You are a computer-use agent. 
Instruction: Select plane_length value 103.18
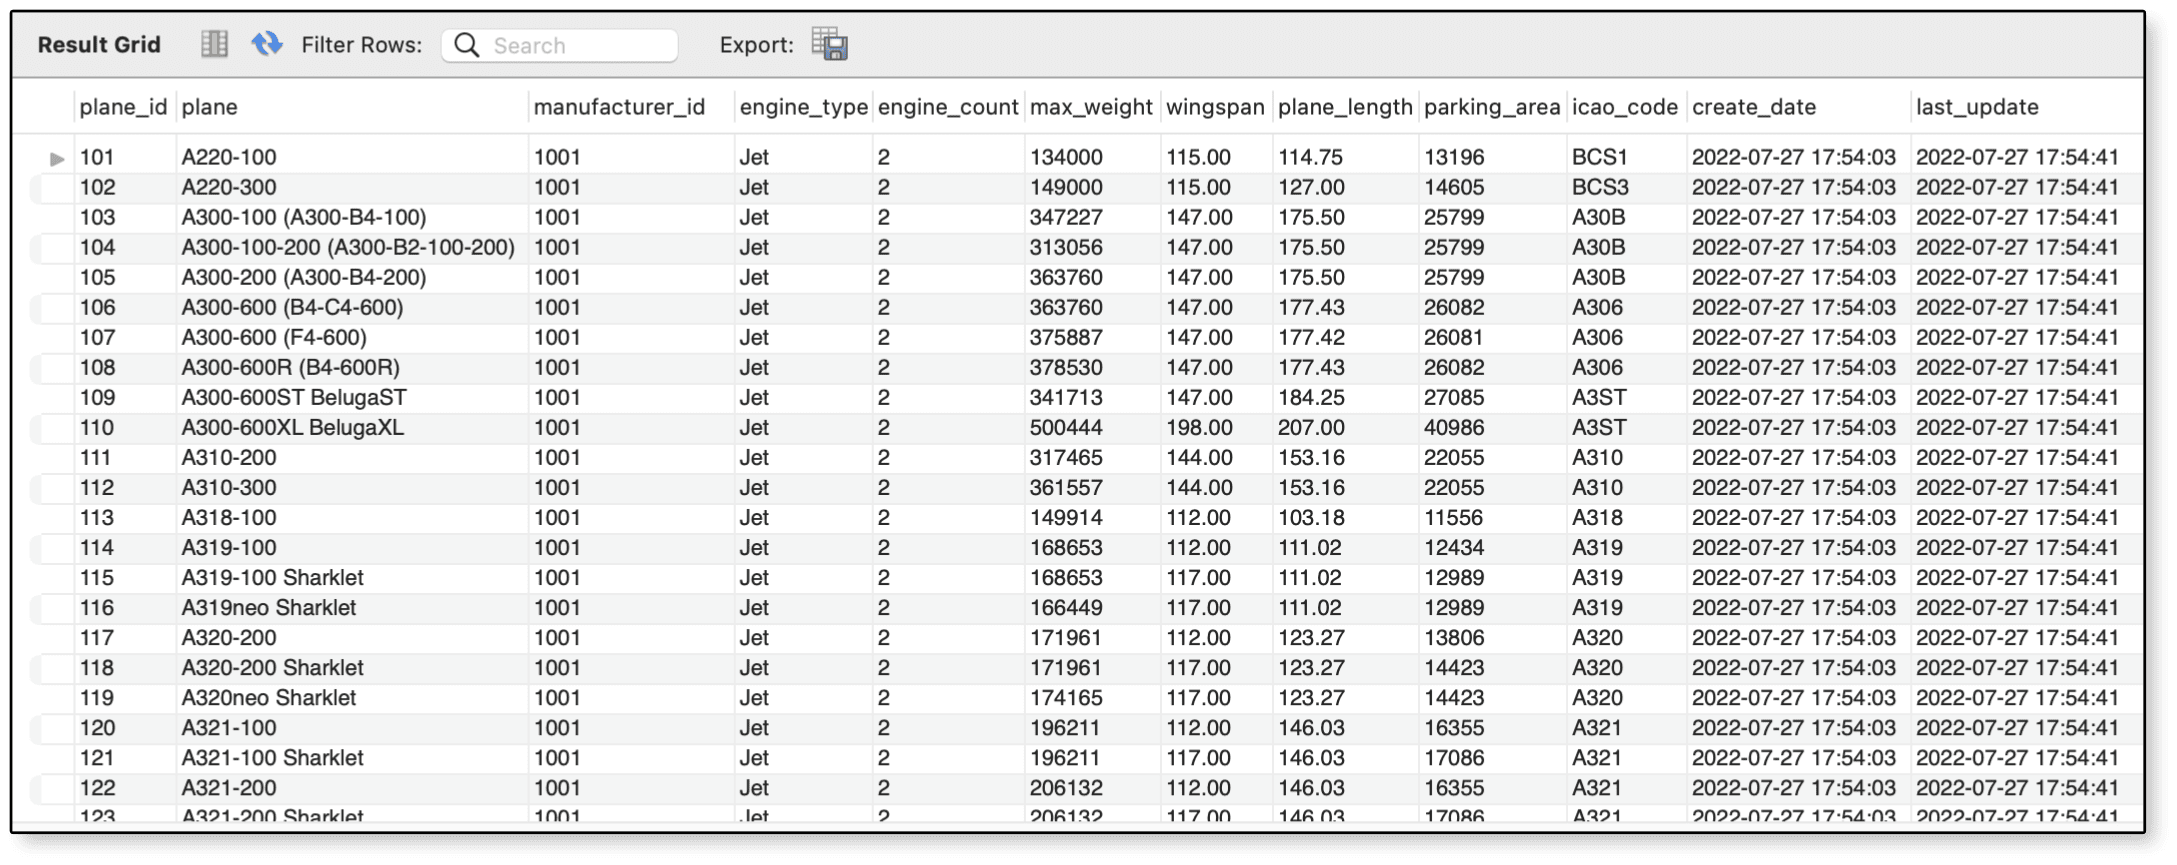1311,517
